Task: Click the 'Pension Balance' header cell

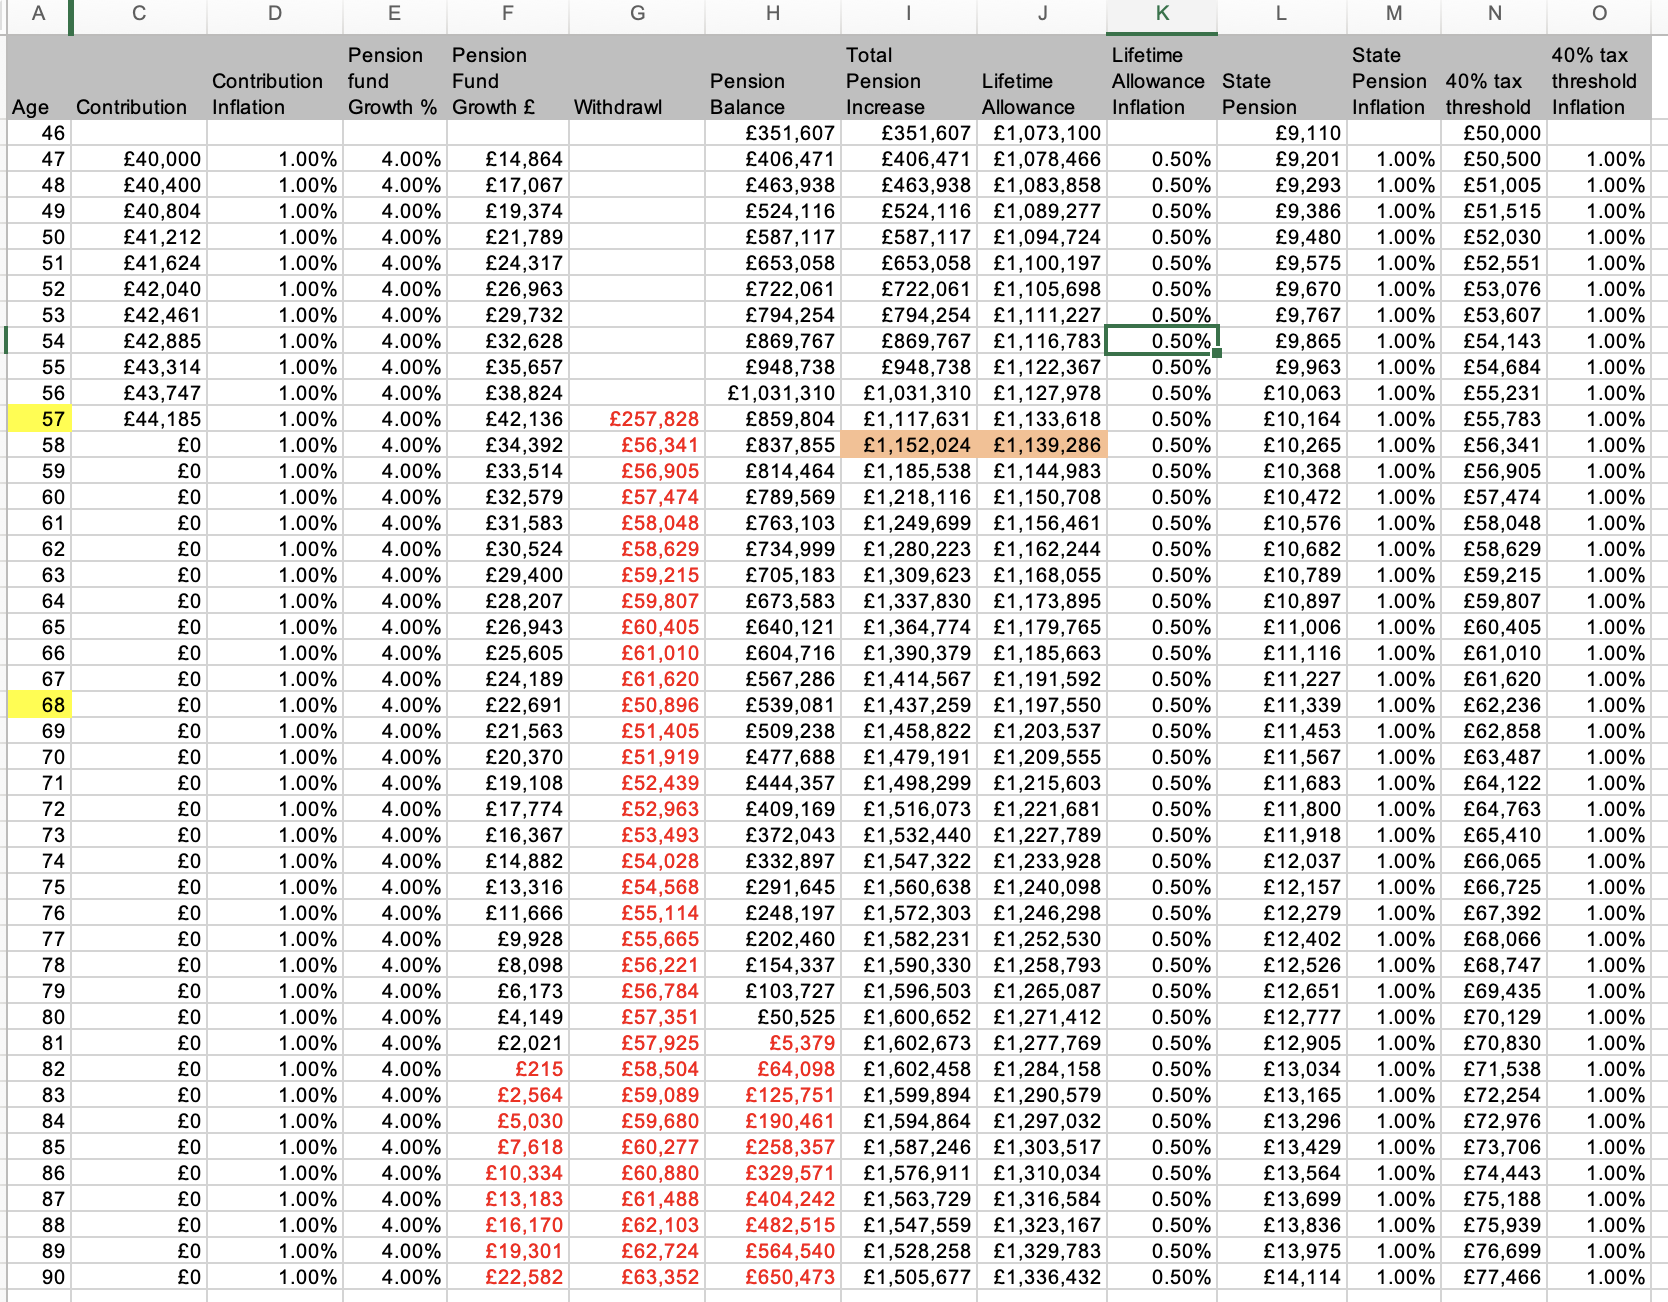Action: point(773,94)
